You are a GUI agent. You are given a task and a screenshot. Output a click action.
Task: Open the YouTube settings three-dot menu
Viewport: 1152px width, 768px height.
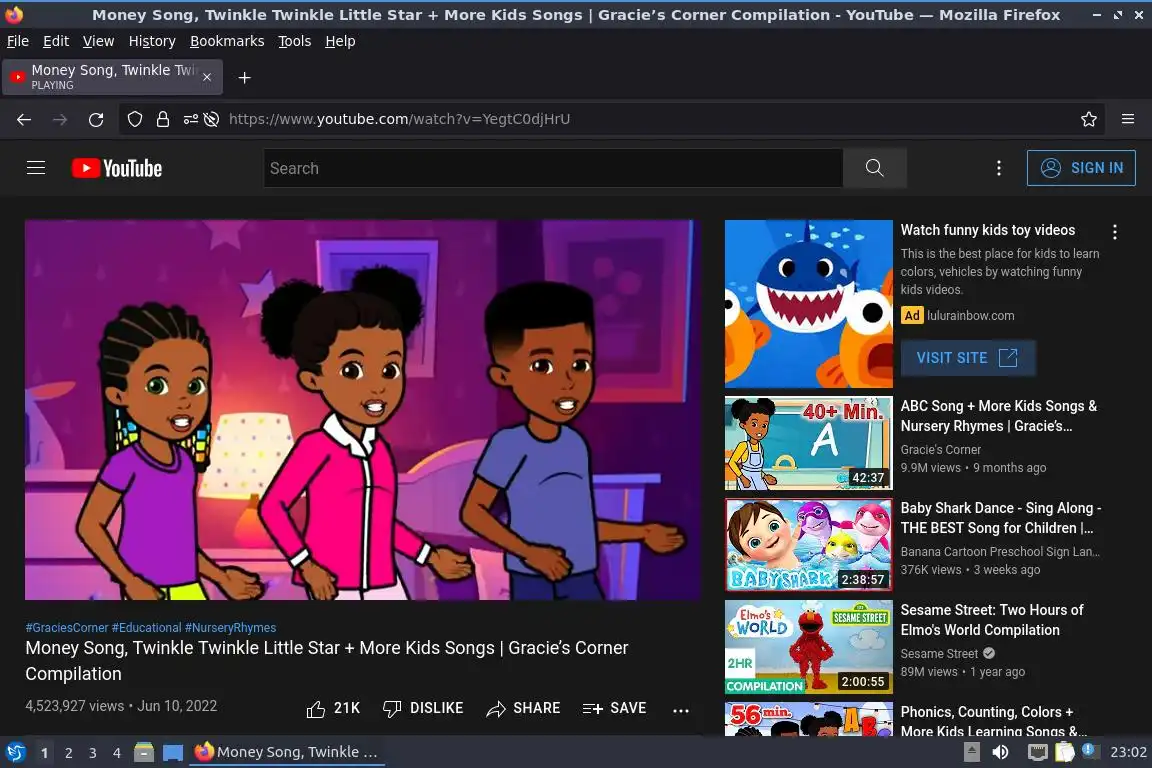tap(998, 168)
